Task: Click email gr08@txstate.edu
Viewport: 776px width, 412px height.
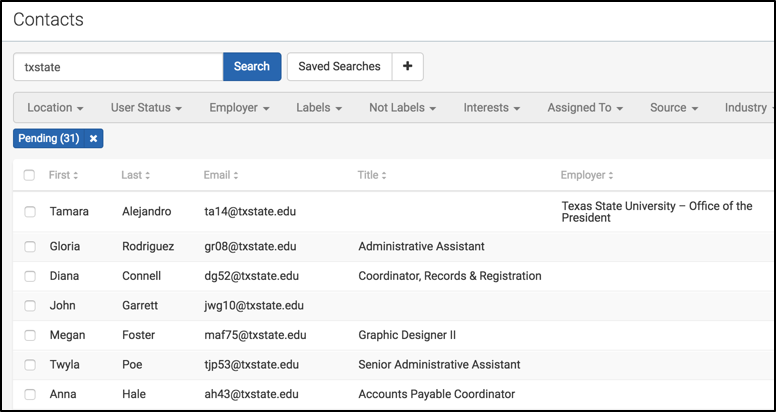Action: coord(250,246)
